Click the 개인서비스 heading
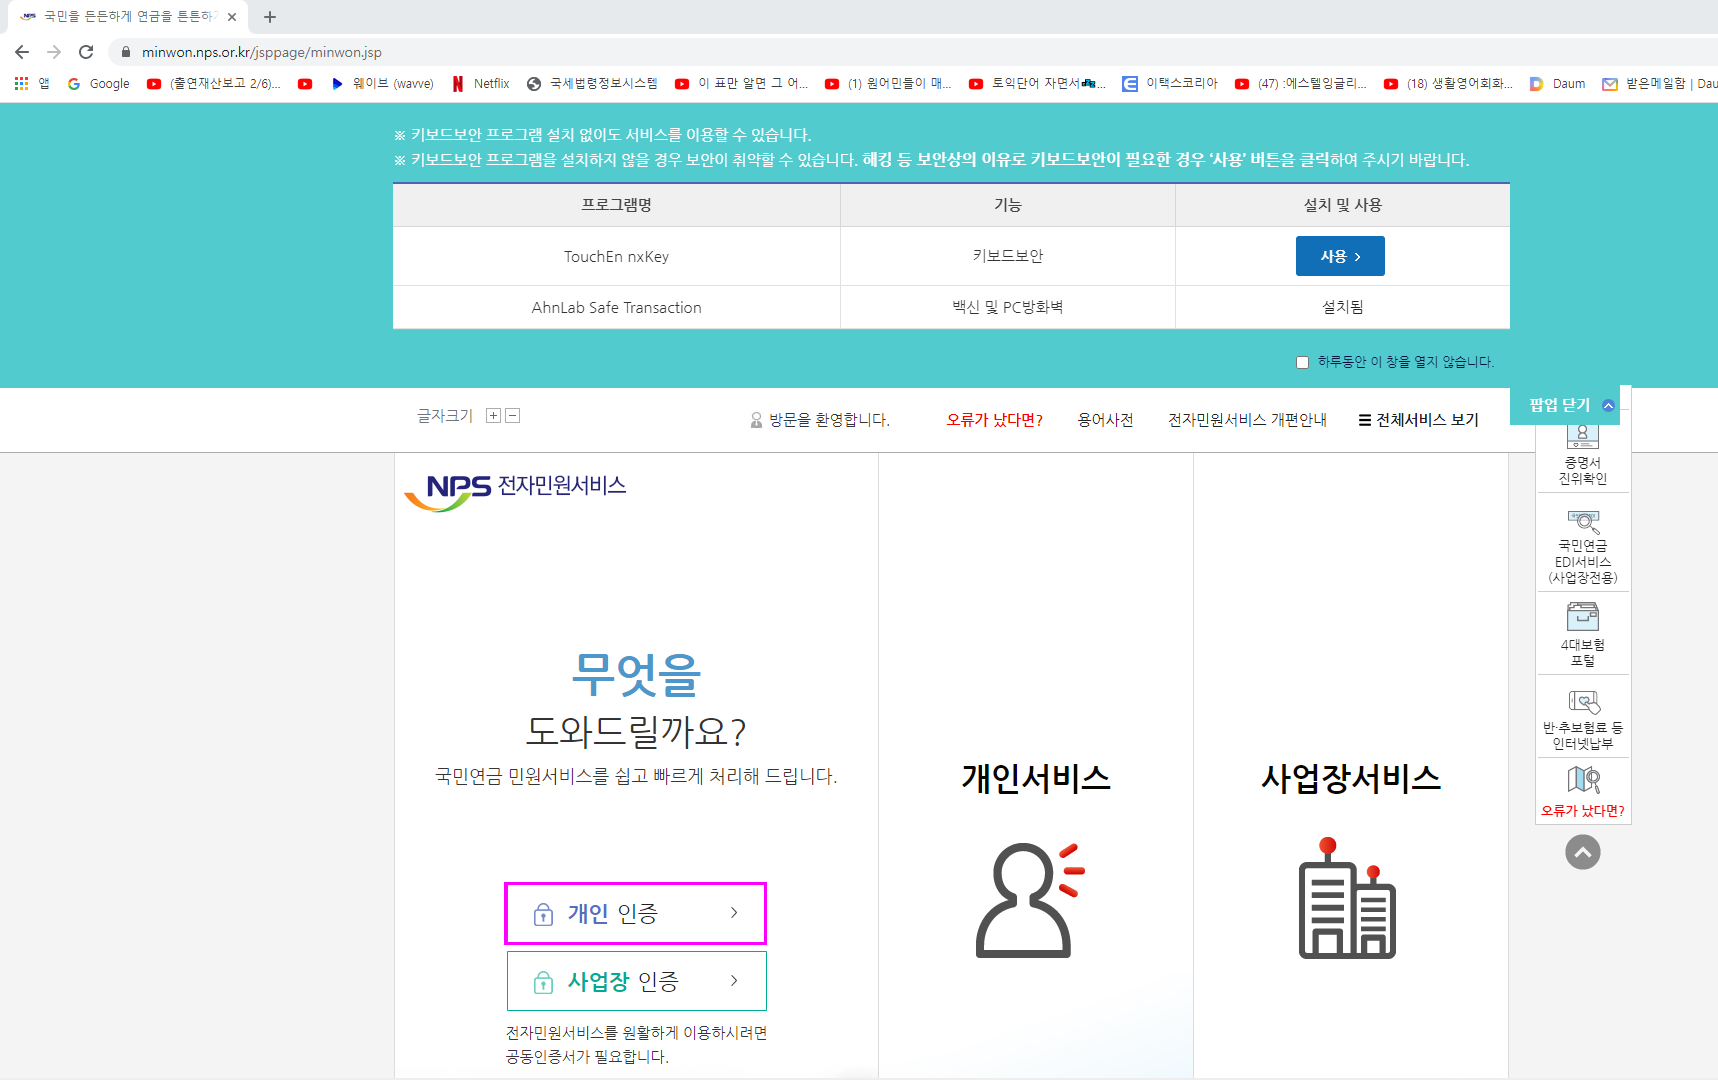This screenshot has height=1080, width=1718. coord(1036,778)
